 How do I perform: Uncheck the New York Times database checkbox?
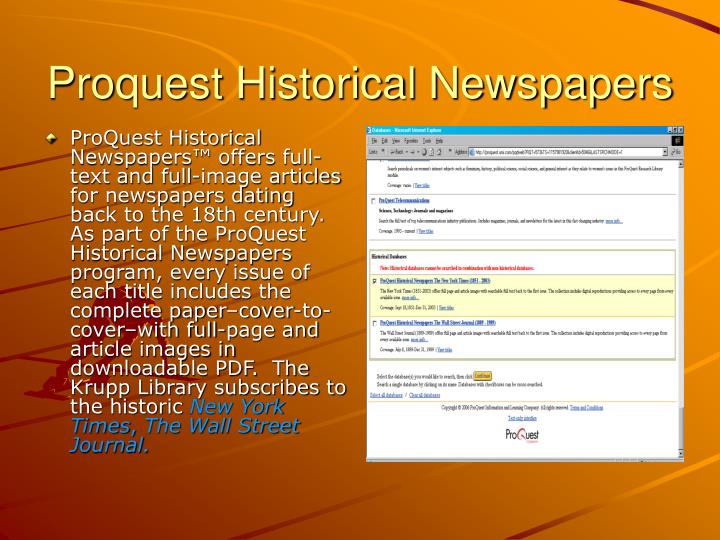pos(375,281)
